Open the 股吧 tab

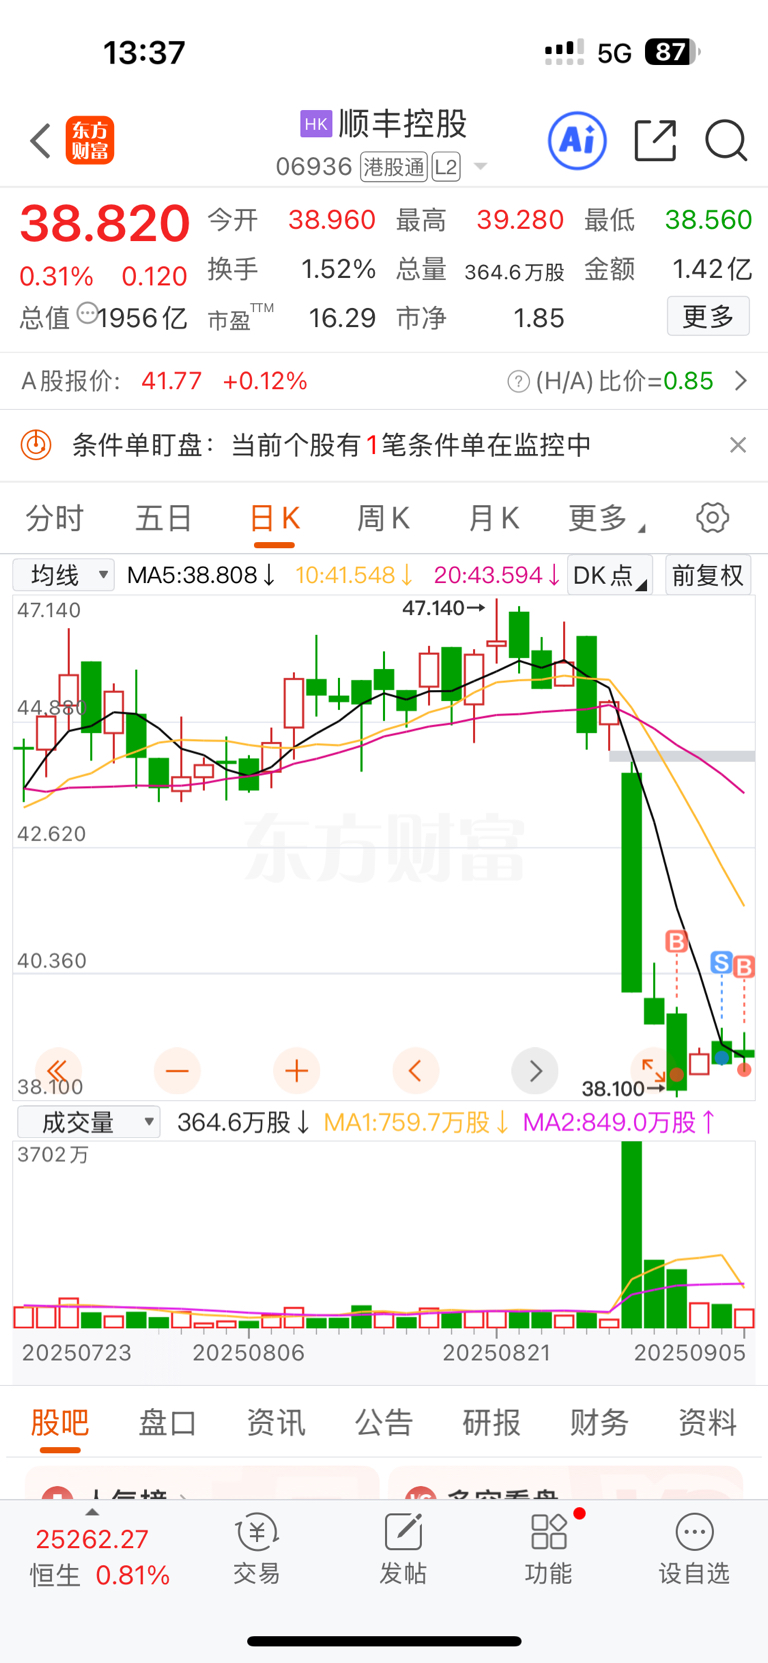pyautogui.click(x=60, y=1422)
